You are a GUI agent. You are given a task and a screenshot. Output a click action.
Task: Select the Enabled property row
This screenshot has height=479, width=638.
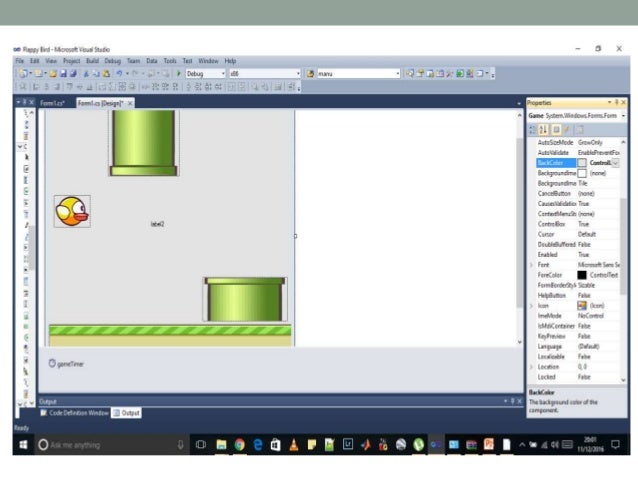pos(578,255)
